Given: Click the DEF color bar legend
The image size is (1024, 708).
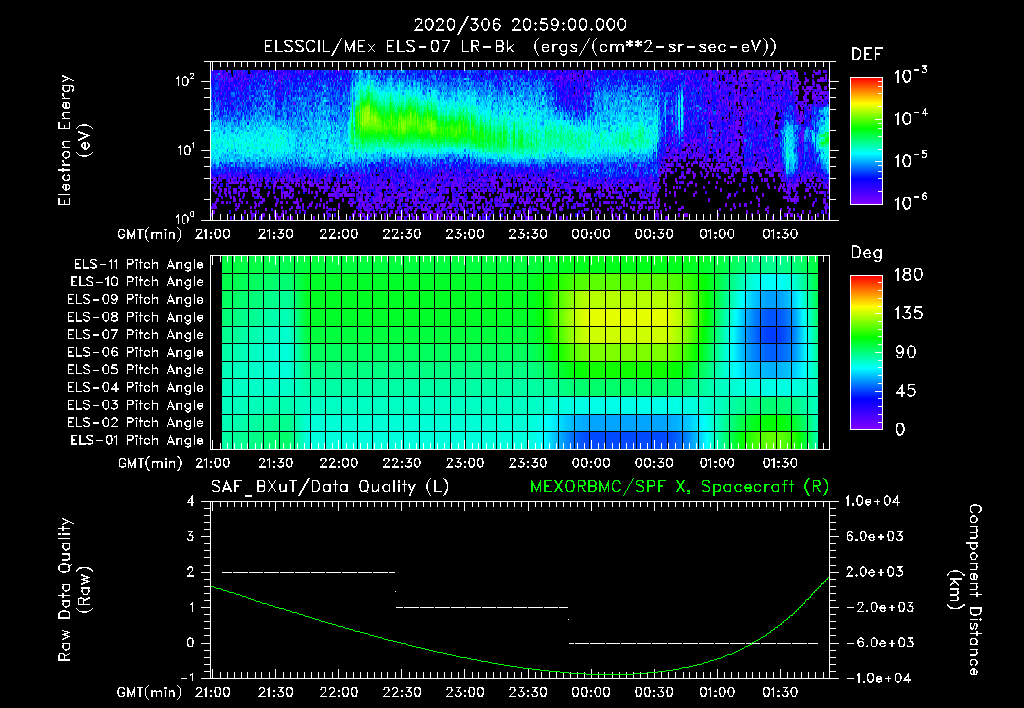Looking at the screenshot, I should (866, 141).
